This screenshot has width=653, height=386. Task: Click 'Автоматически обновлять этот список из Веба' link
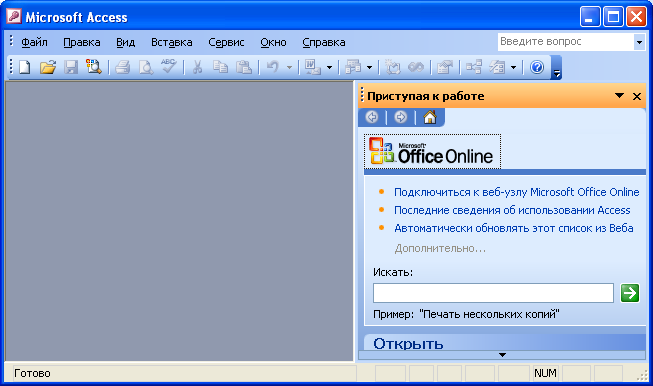513,228
